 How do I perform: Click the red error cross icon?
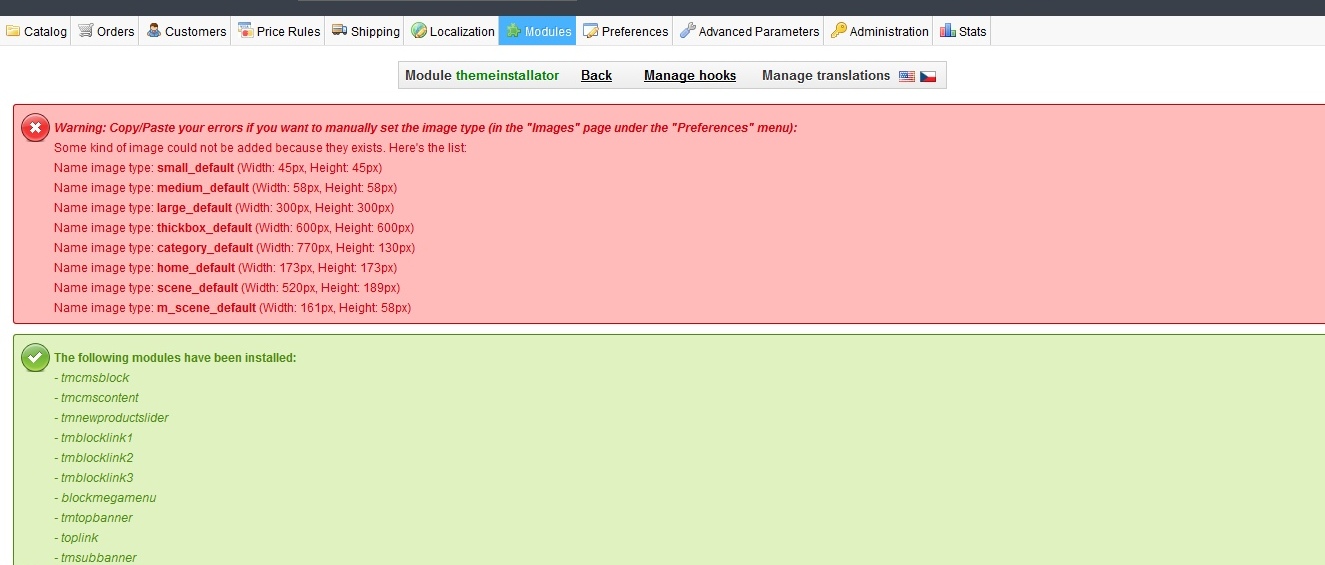(x=35, y=128)
